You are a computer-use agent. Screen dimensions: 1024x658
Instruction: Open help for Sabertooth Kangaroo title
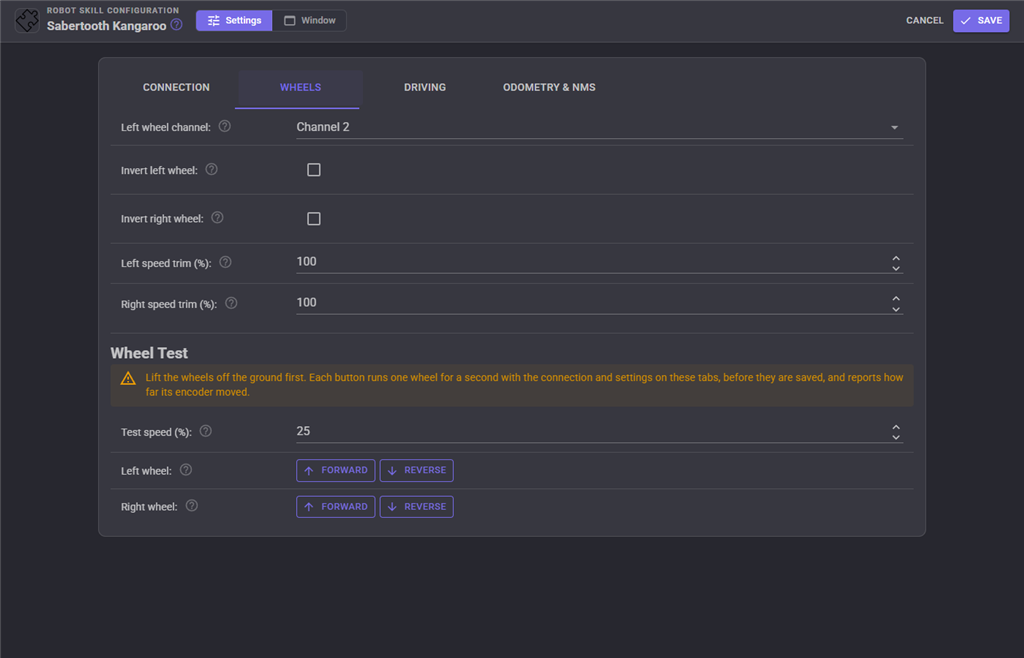pos(176,25)
